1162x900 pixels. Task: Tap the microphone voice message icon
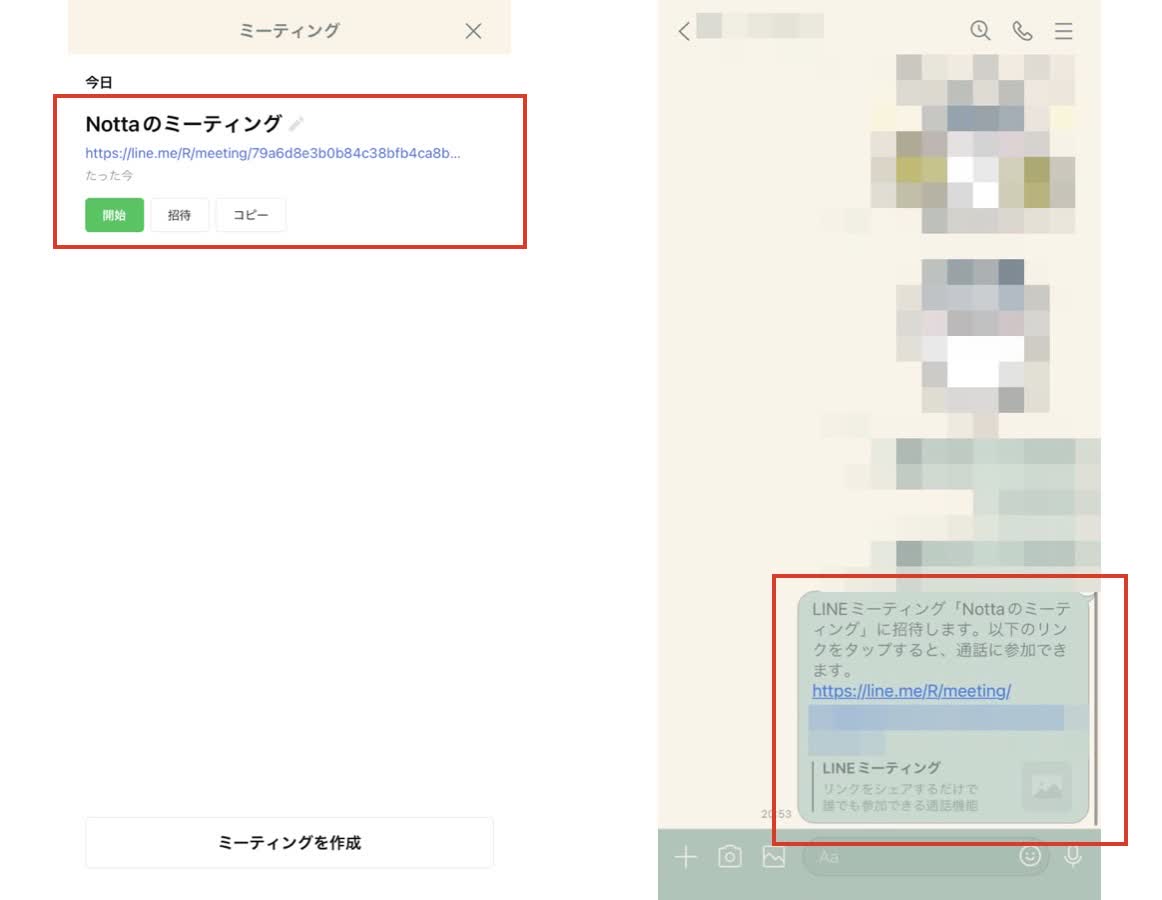(1072, 857)
